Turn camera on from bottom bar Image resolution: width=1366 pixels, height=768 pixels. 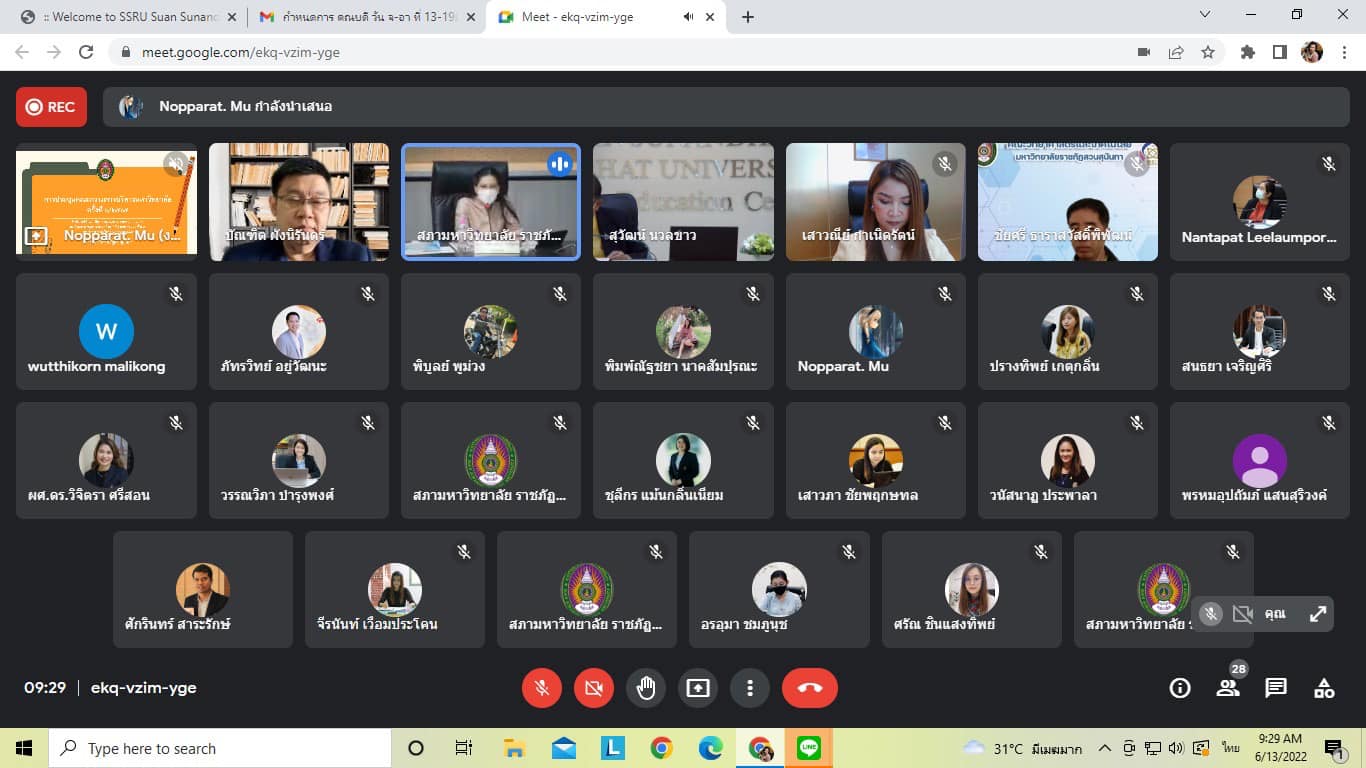coord(594,688)
